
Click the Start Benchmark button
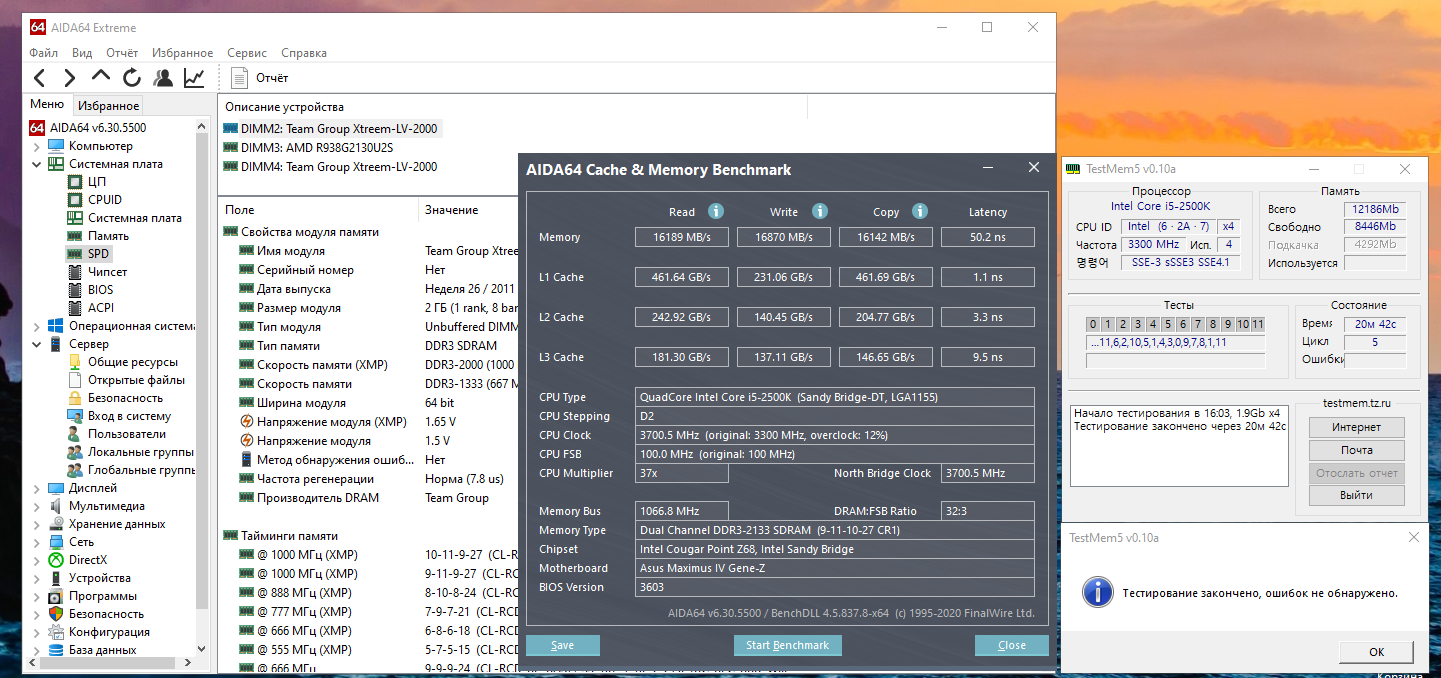[788, 645]
